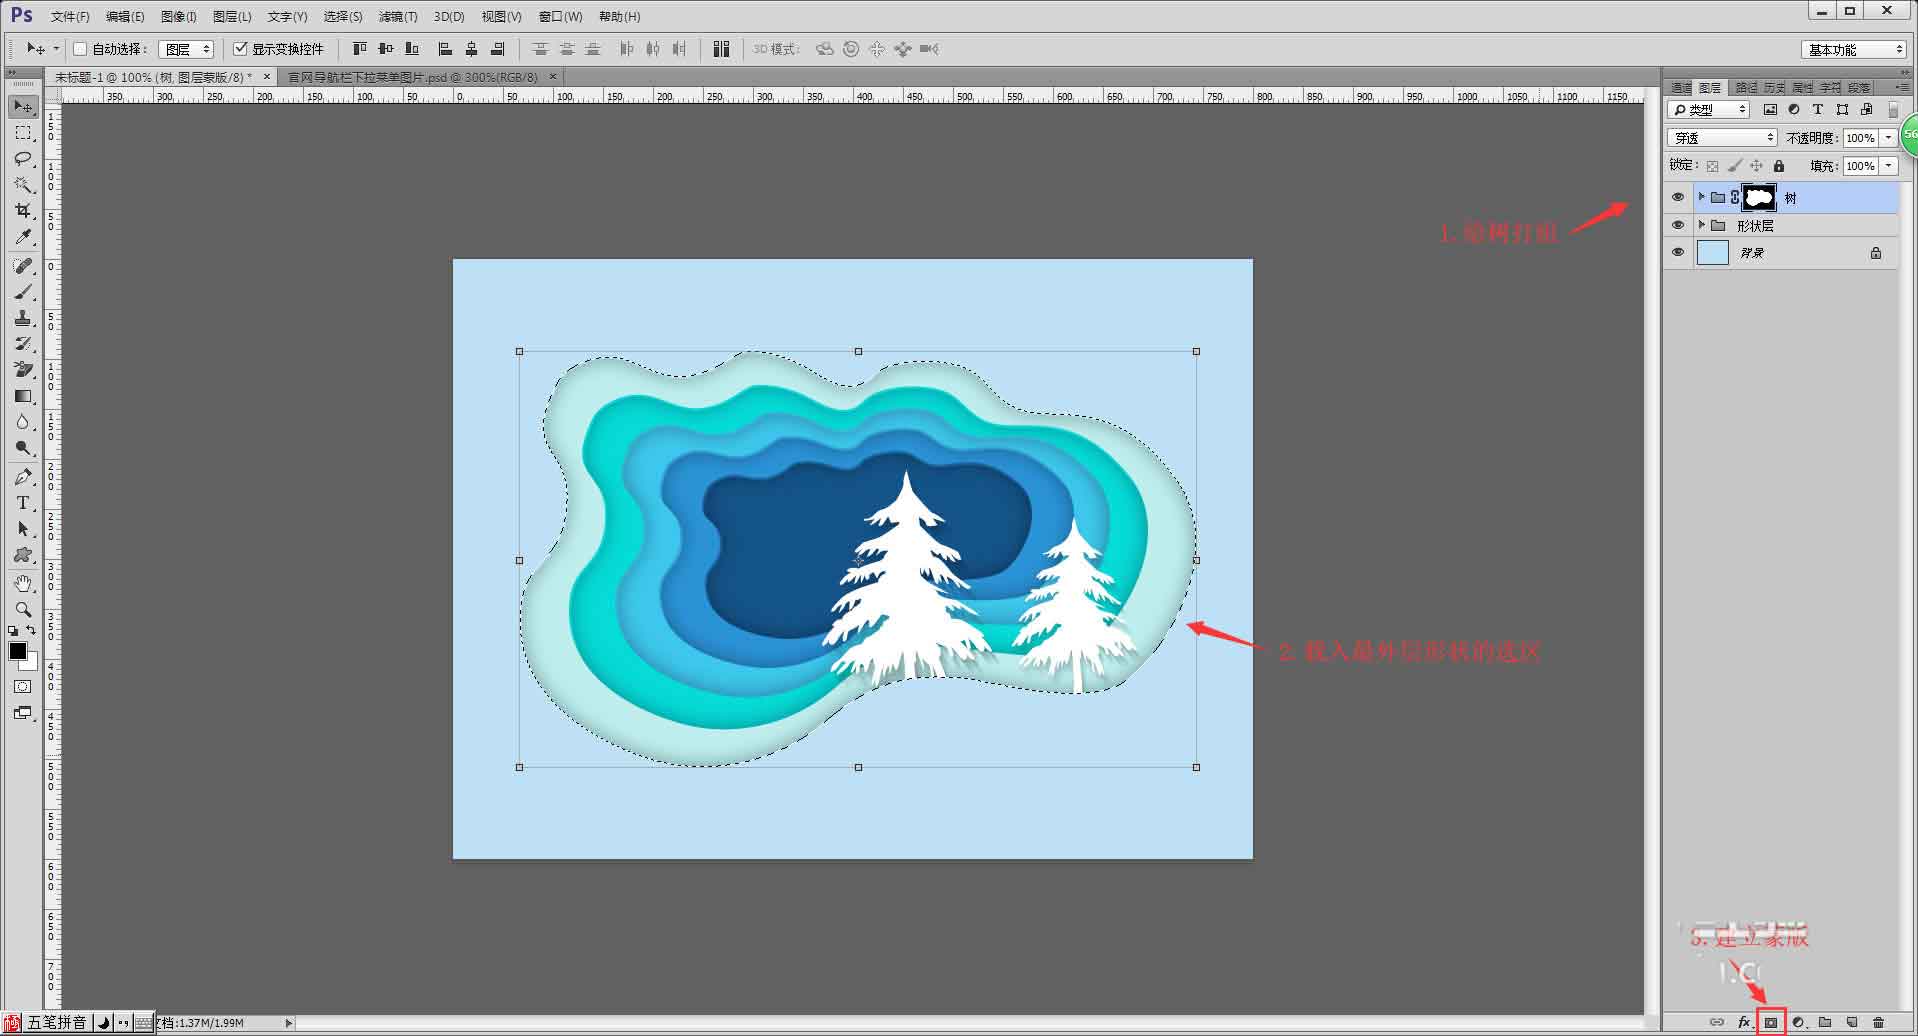Screen dimensions: 1918x1036
Task: Toggle the lock all padlock button
Action: tap(1778, 166)
